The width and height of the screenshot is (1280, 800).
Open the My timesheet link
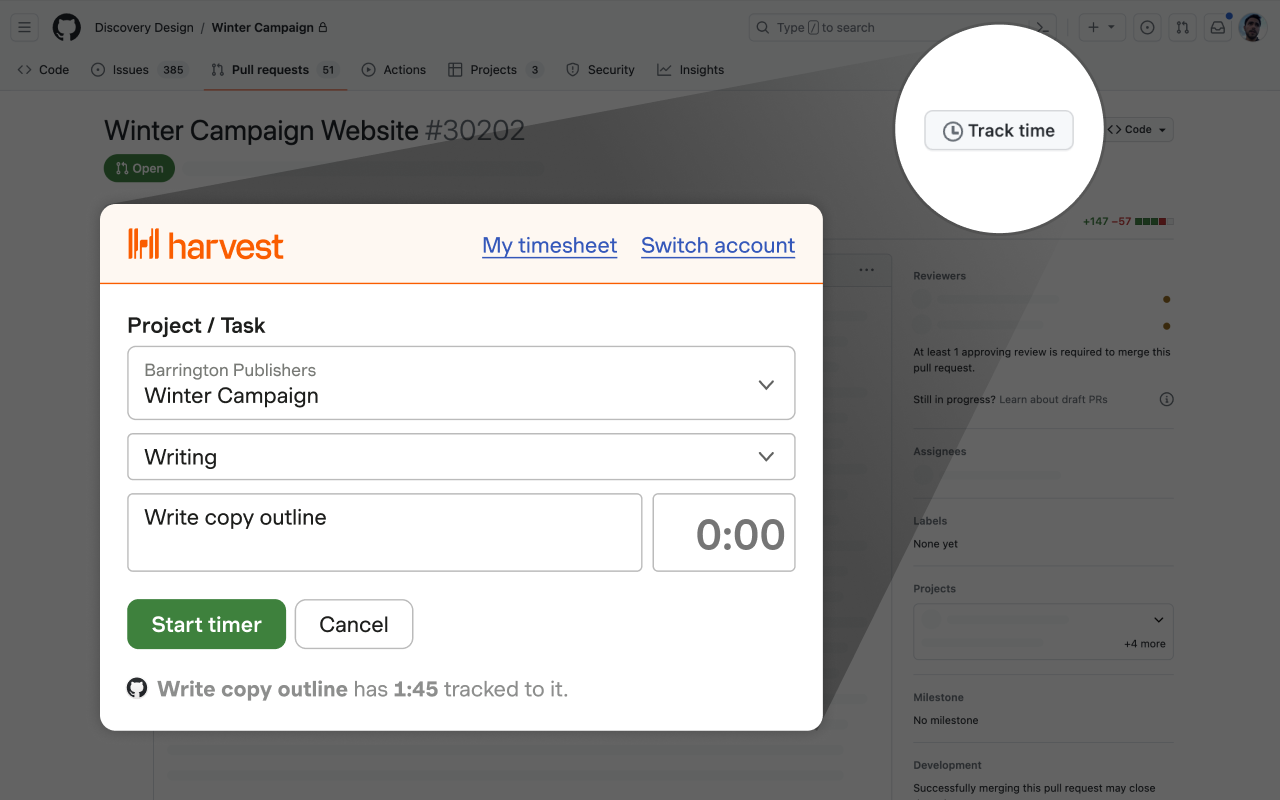point(549,245)
